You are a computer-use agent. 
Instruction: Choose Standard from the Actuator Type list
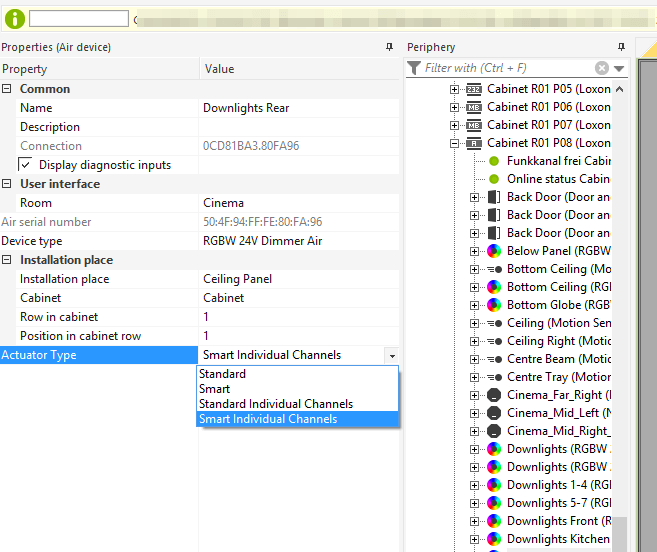(222, 374)
